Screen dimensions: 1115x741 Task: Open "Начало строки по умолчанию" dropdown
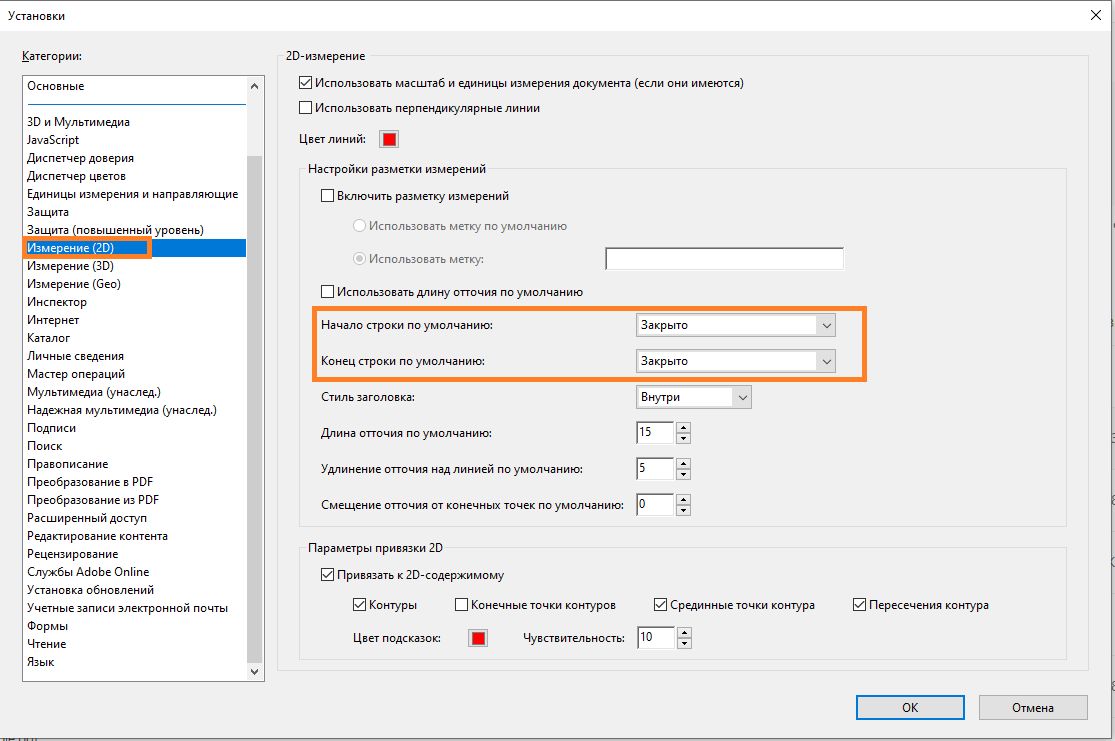pyautogui.click(x=735, y=325)
